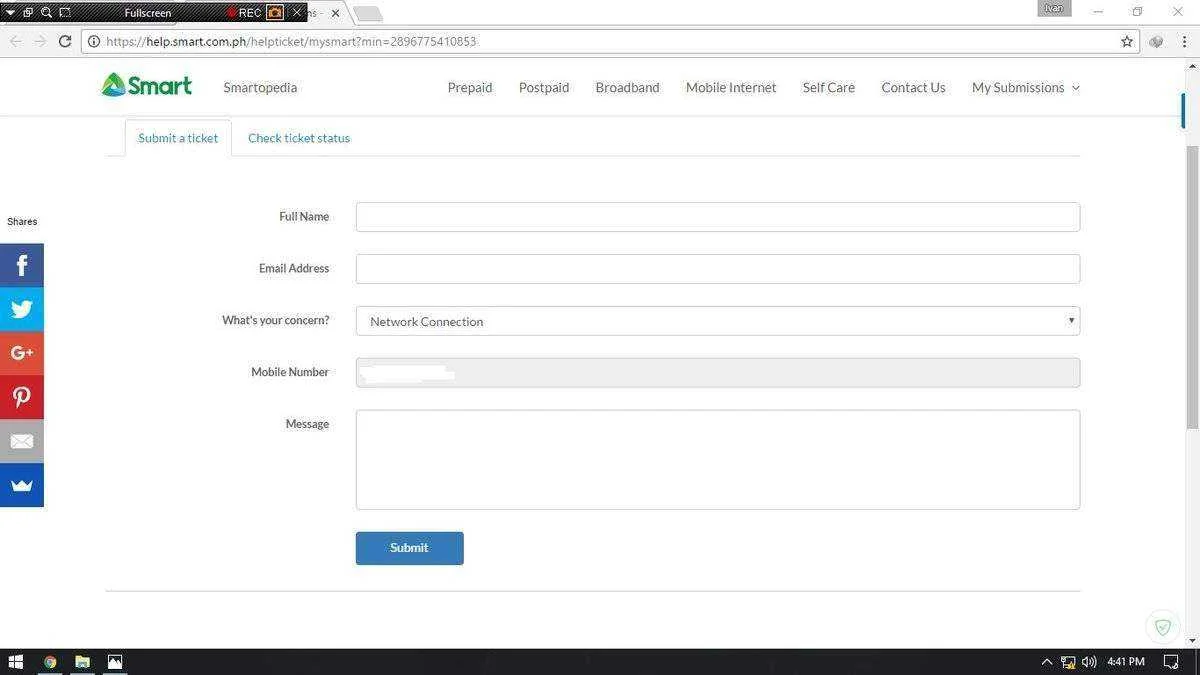The image size is (1200, 675).
Task: Click inside the Message text area
Action: click(x=718, y=460)
